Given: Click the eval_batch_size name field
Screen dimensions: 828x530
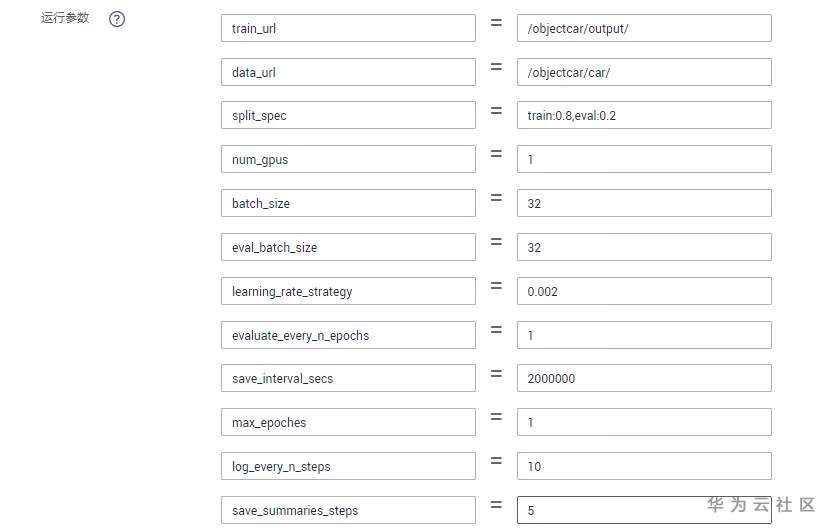Looking at the screenshot, I should pyautogui.click(x=347, y=247).
